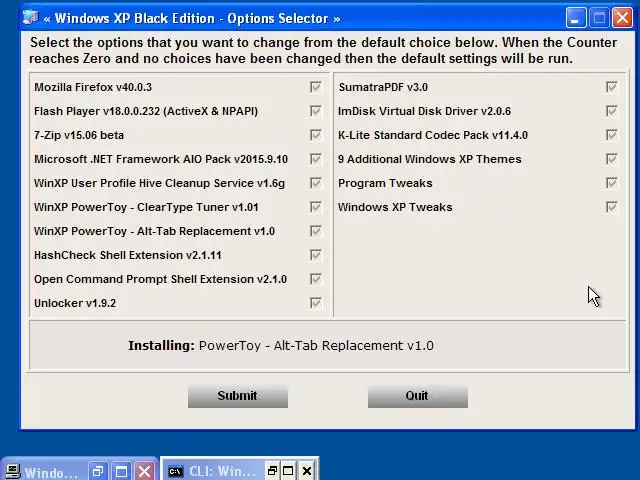Viewport: 640px width, 480px height.
Task: Click the Options Selector window title text
Action: coord(191,18)
